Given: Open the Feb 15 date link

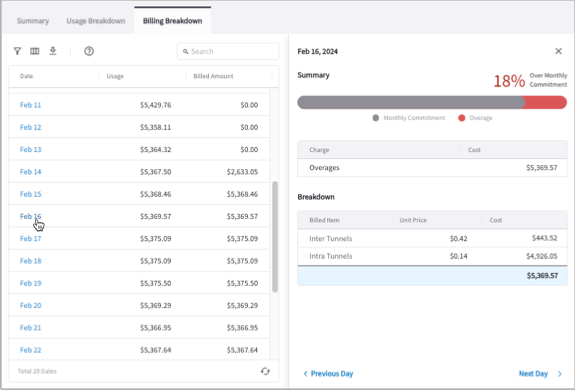Looking at the screenshot, I should [30, 194].
